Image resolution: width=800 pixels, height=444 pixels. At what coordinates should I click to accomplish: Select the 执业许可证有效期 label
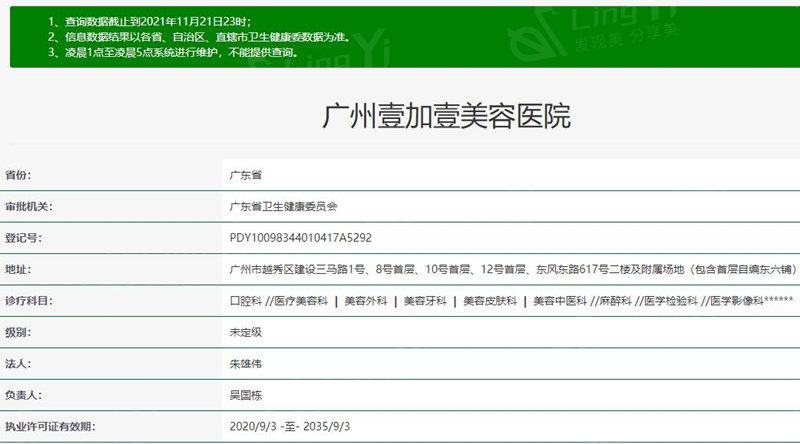tap(50, 427)
